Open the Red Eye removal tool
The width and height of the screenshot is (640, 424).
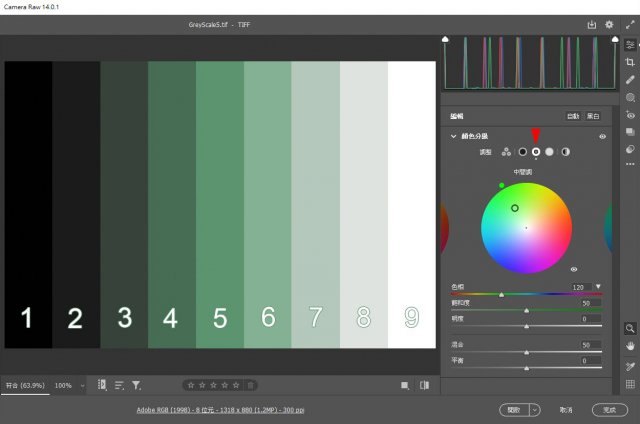(x=630, y=114)
